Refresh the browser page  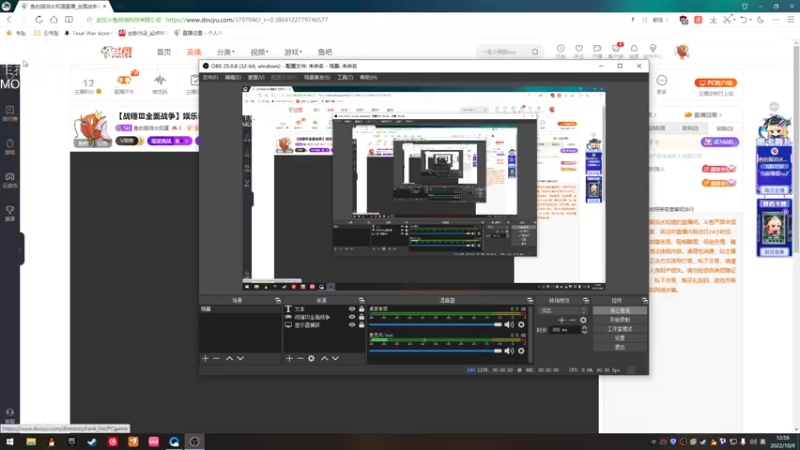[x=39, y=19]
